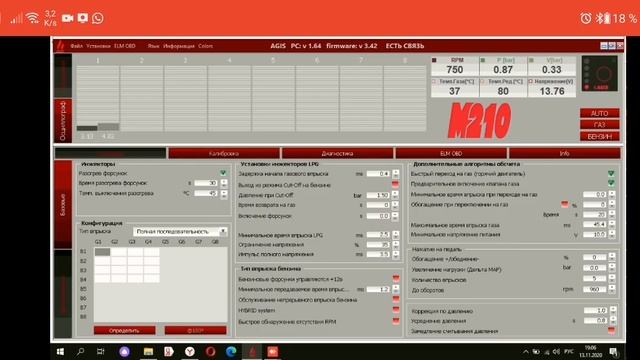Switch to БЕНЗИН fuel mode
640x360 pixels.
[600, 136]
